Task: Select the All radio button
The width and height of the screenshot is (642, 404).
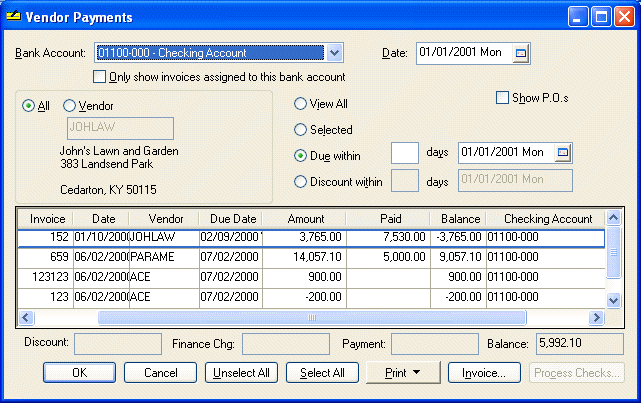Action: tap(28, 106)
